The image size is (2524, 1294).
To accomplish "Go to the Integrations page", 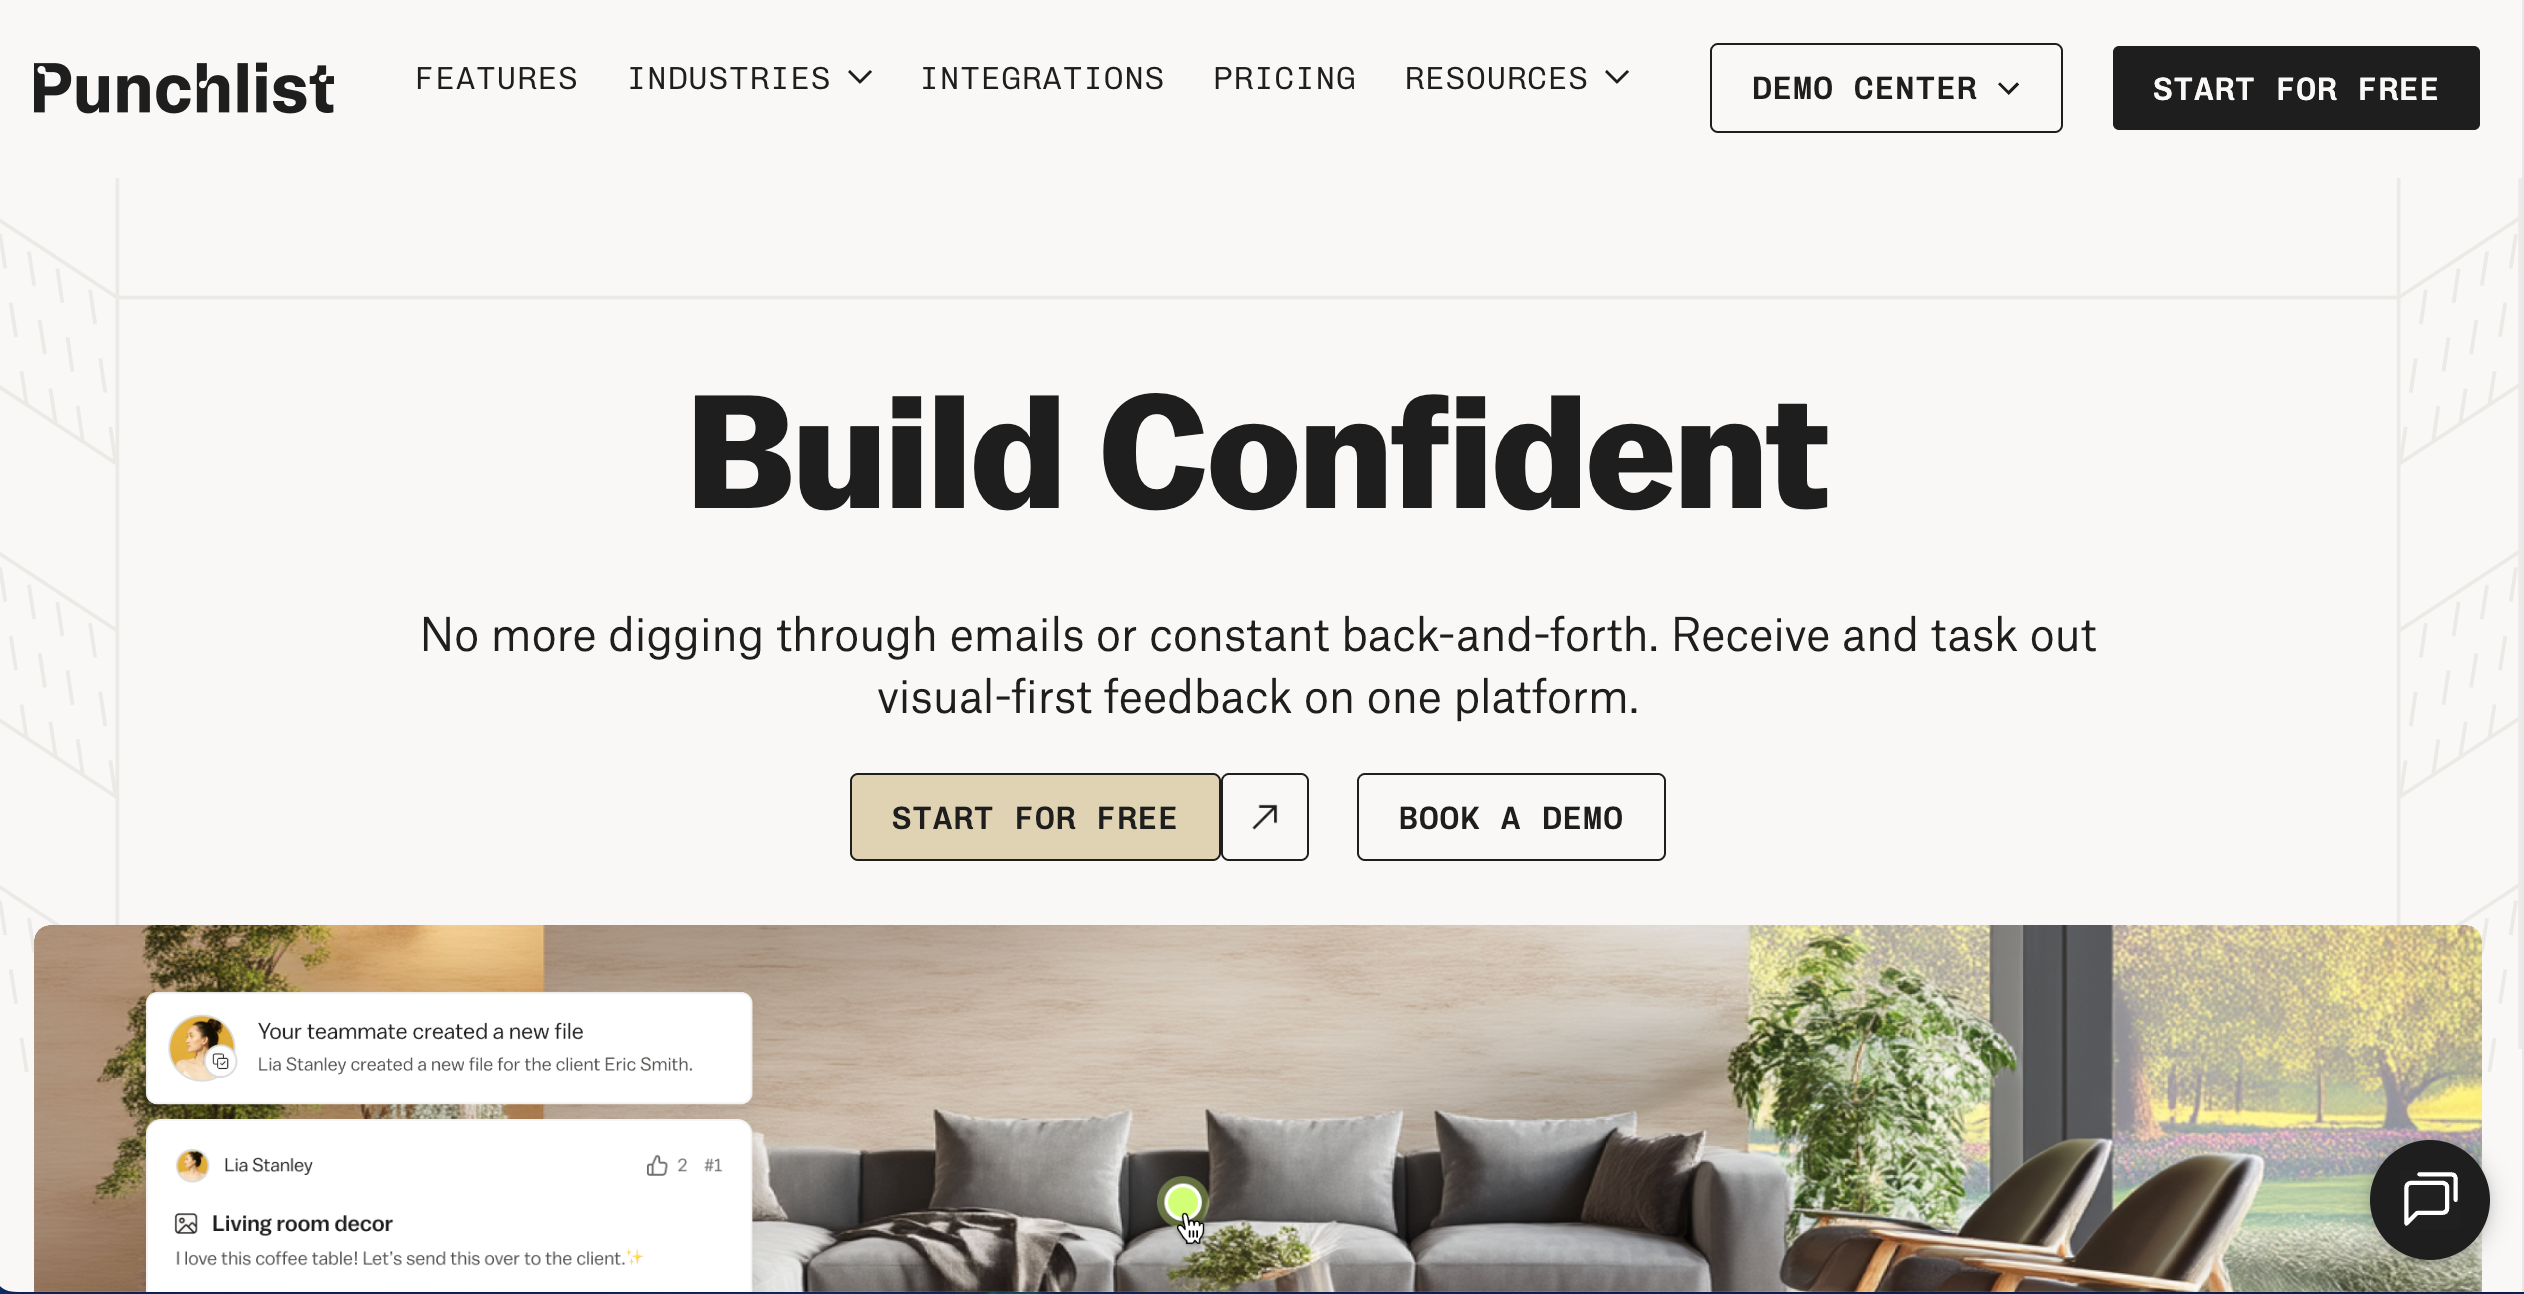I will point(1043,78).
